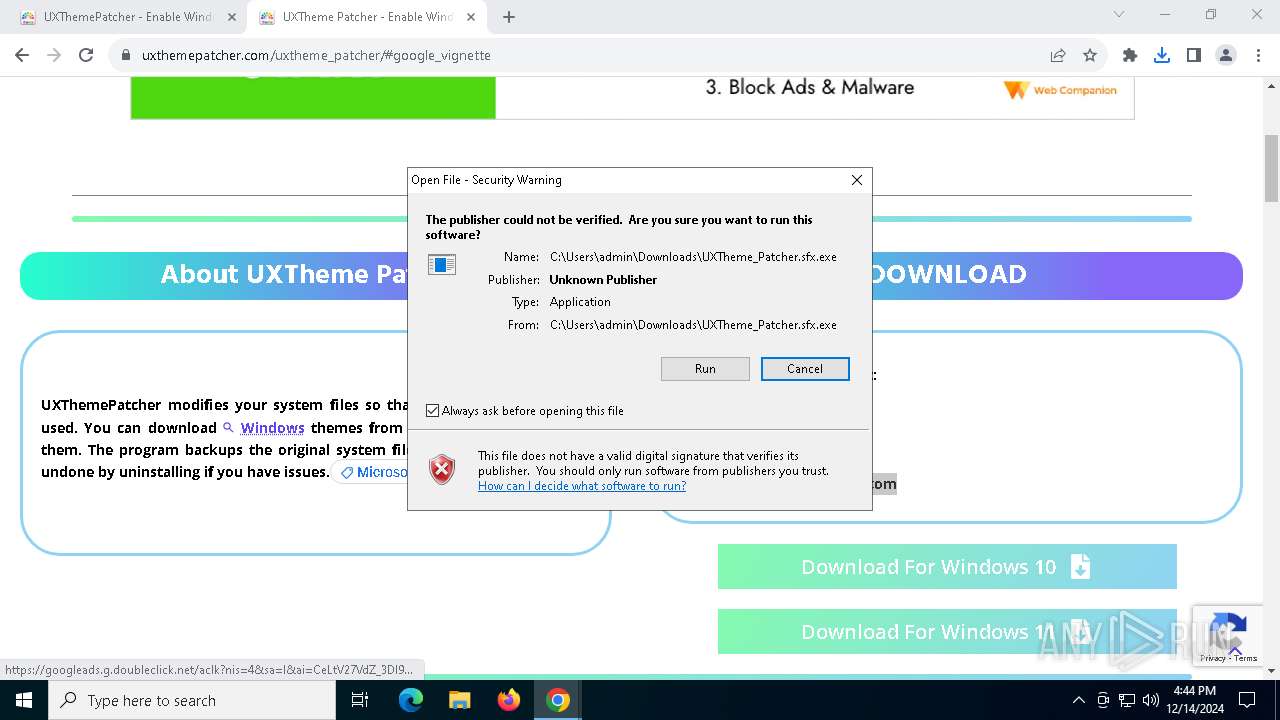Close the second UXTheme Patcher tab
This screenshot has width=1280, height=720.
[470, 17]
